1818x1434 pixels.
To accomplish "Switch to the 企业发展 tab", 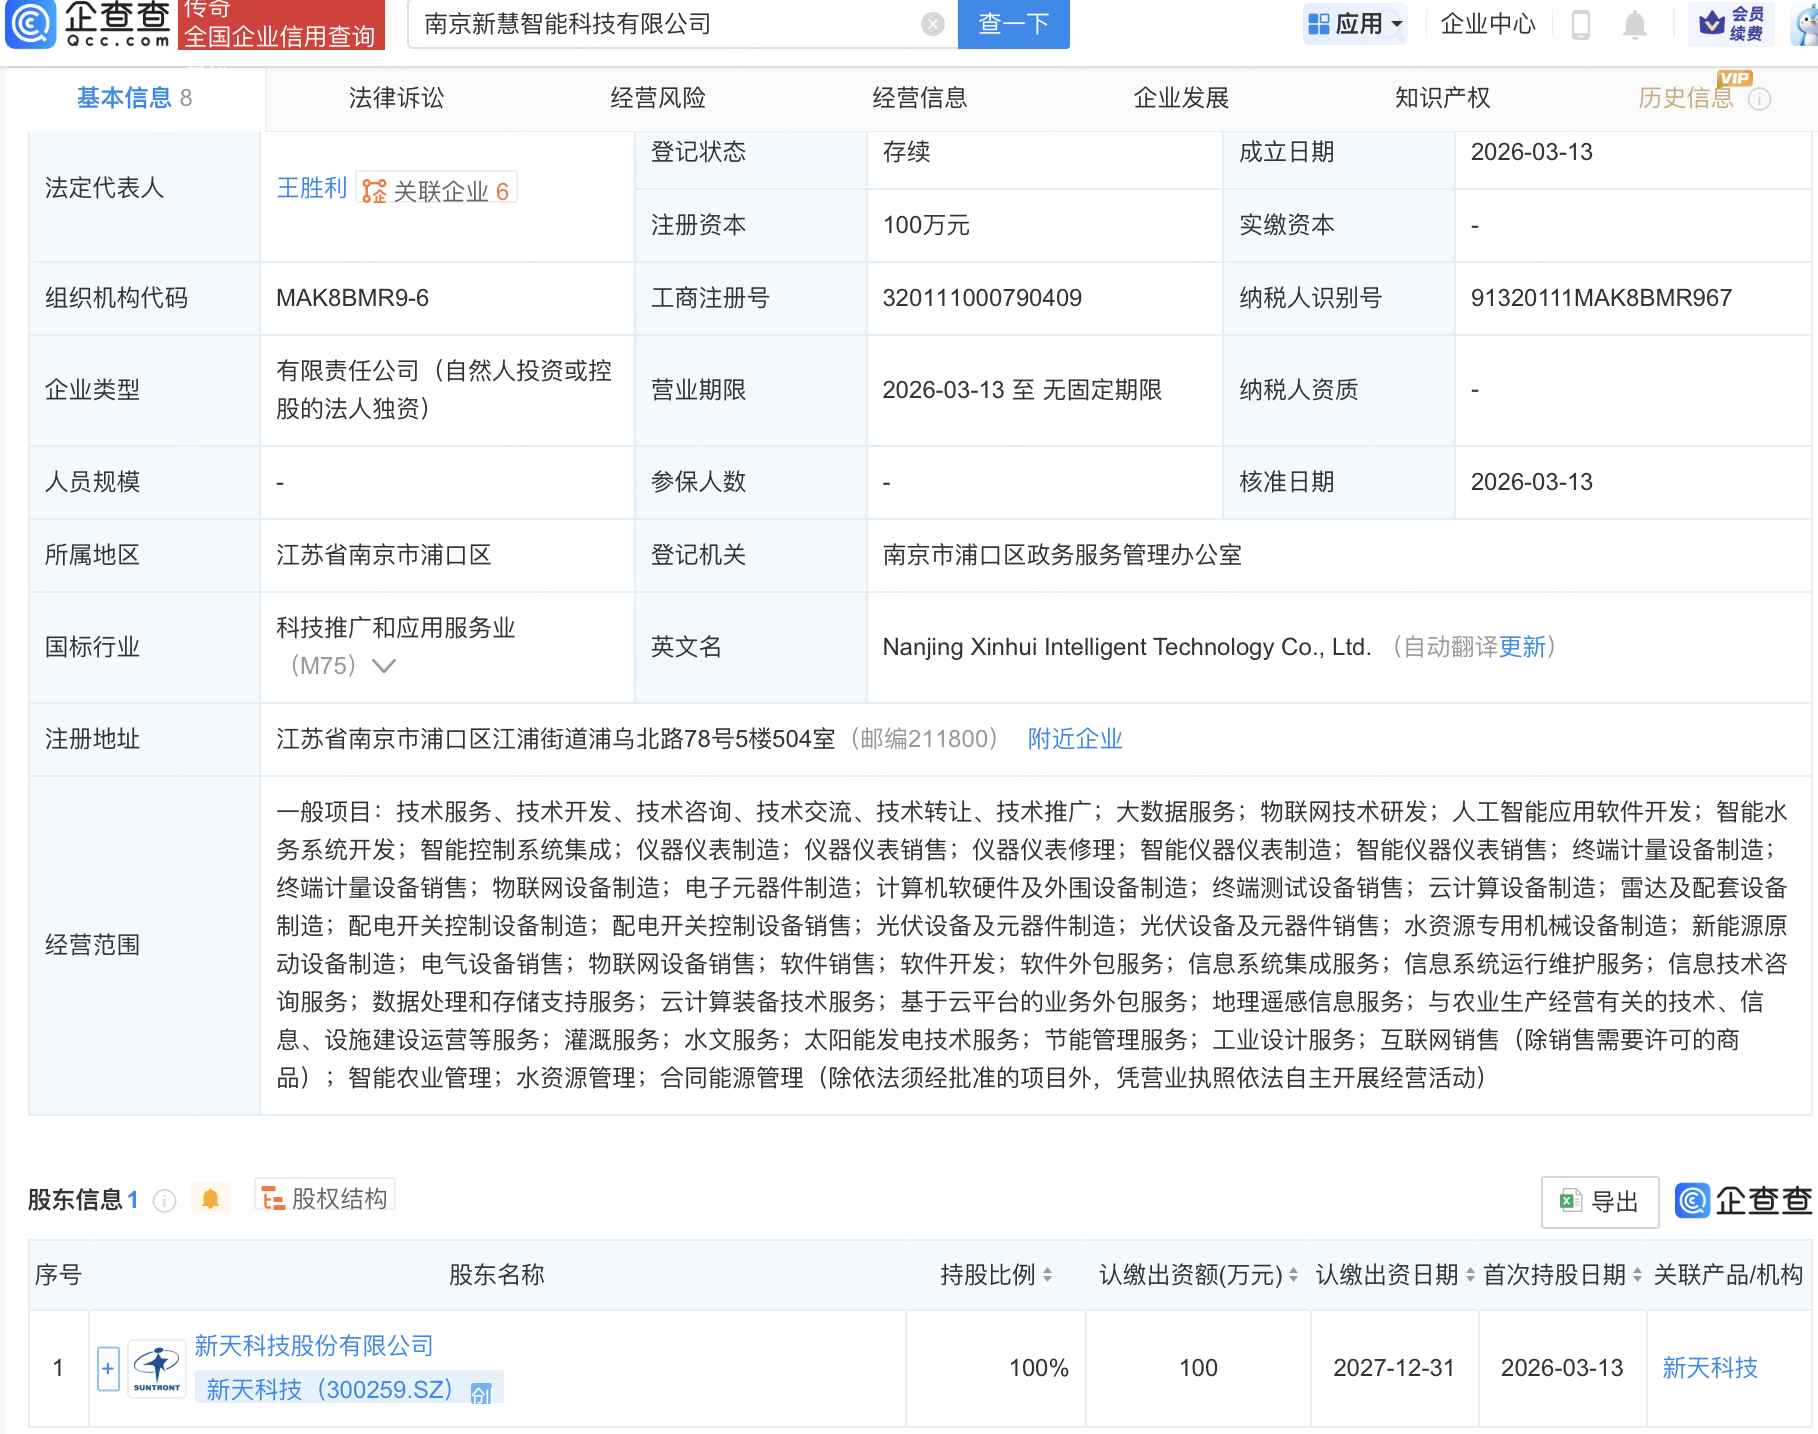I will pos(1181,98).
